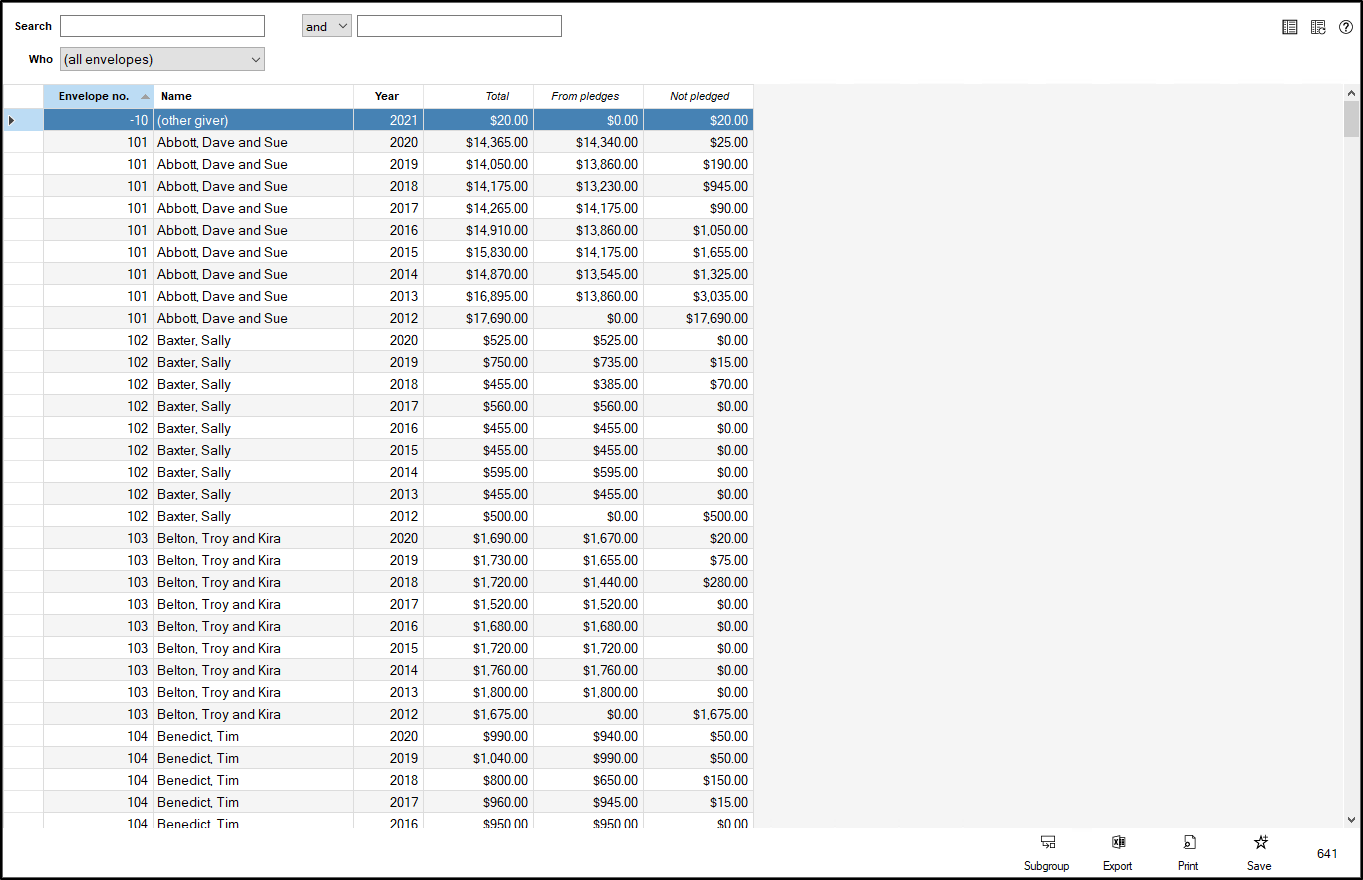Select Baxter, Sally 2020 row
Image resolution: width=1363 pixels, height=880 pixels.
click(252, 340)
